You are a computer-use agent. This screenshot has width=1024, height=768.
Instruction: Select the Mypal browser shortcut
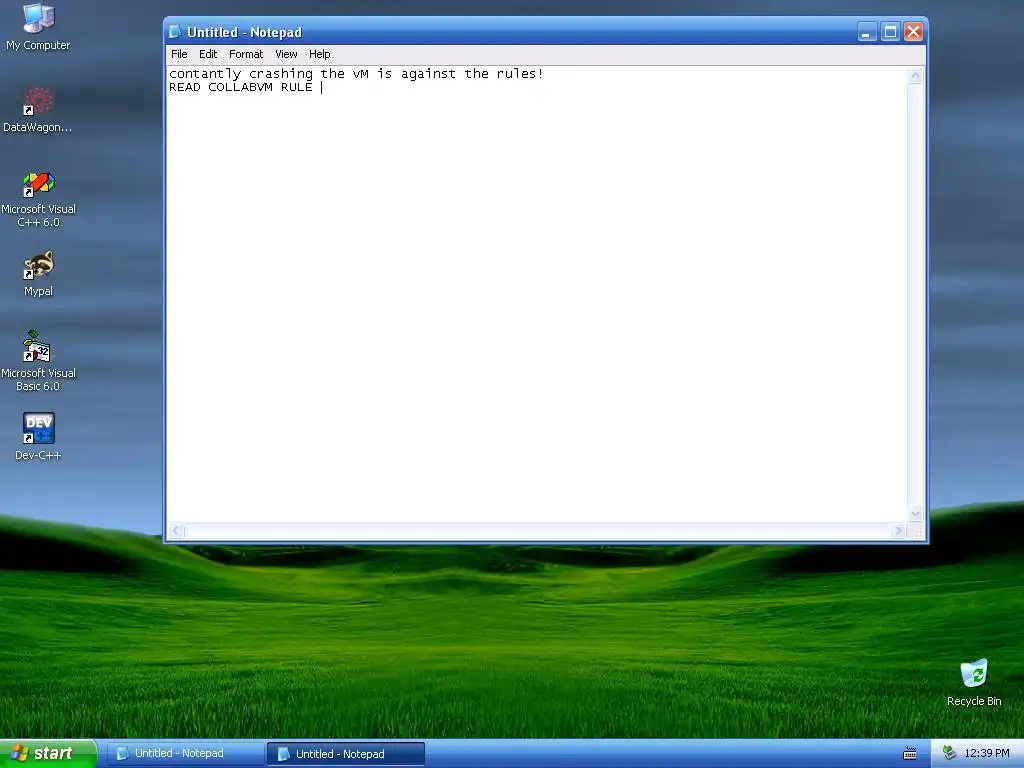click(x=38, y=274)
